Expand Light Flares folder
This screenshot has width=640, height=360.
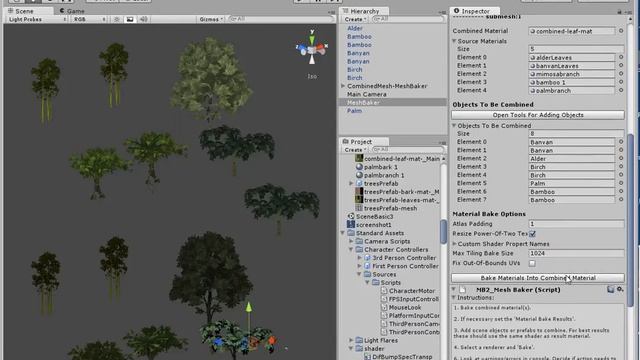coord(351,340)
